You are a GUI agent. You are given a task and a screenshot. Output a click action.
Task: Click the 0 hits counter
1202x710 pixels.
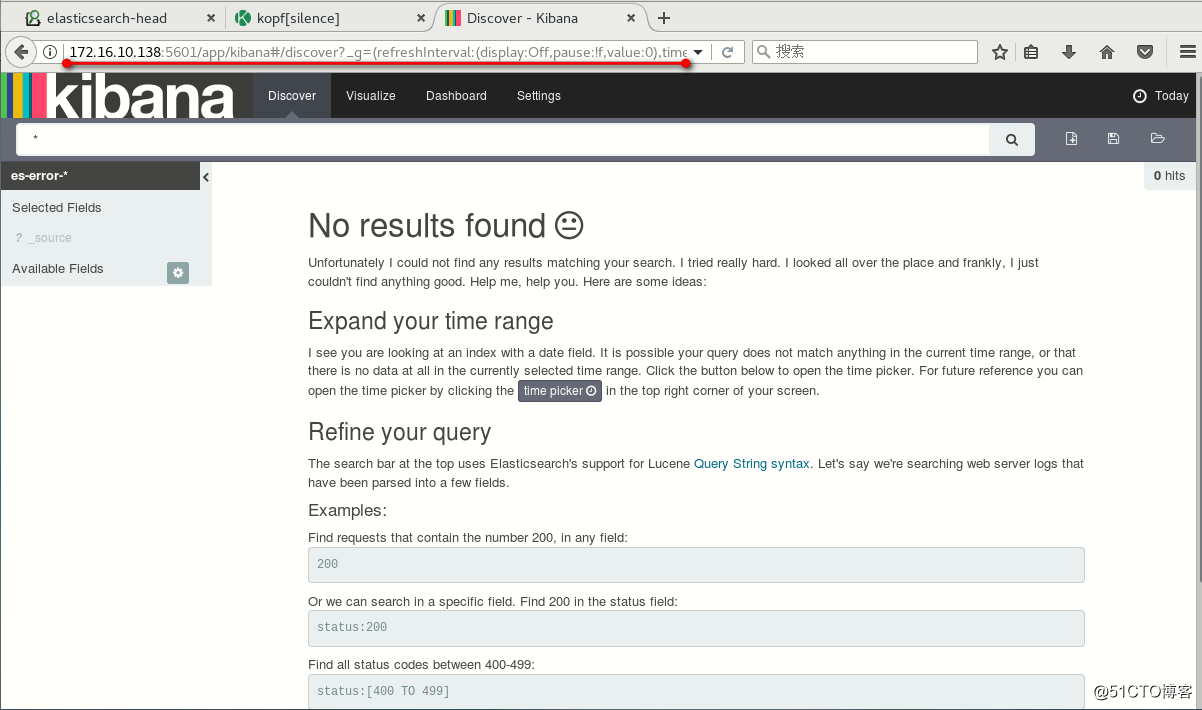1169,176
